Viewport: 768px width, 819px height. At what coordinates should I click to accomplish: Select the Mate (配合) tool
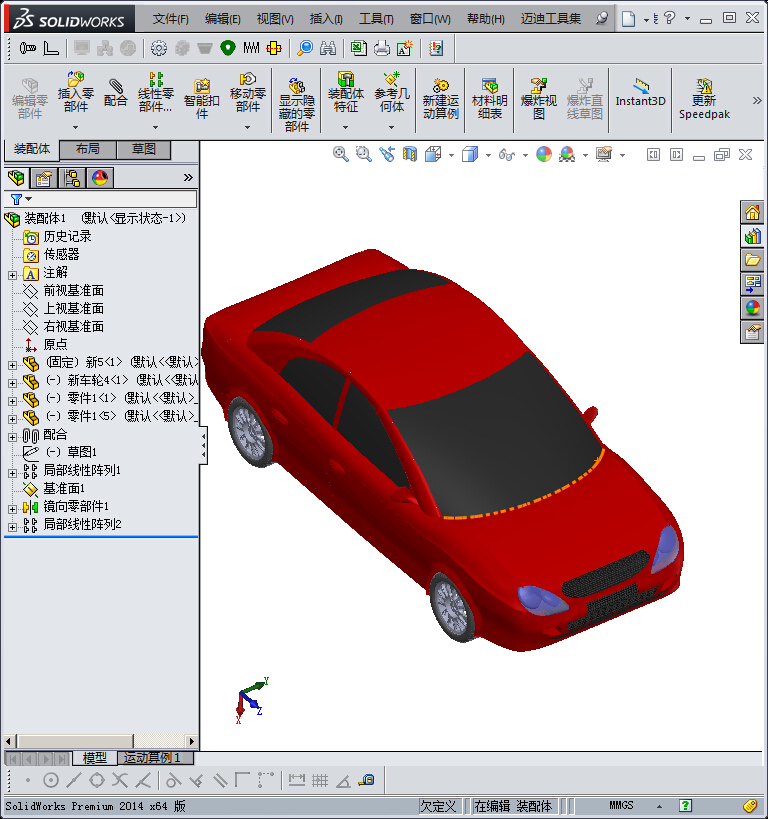point(115,92)
